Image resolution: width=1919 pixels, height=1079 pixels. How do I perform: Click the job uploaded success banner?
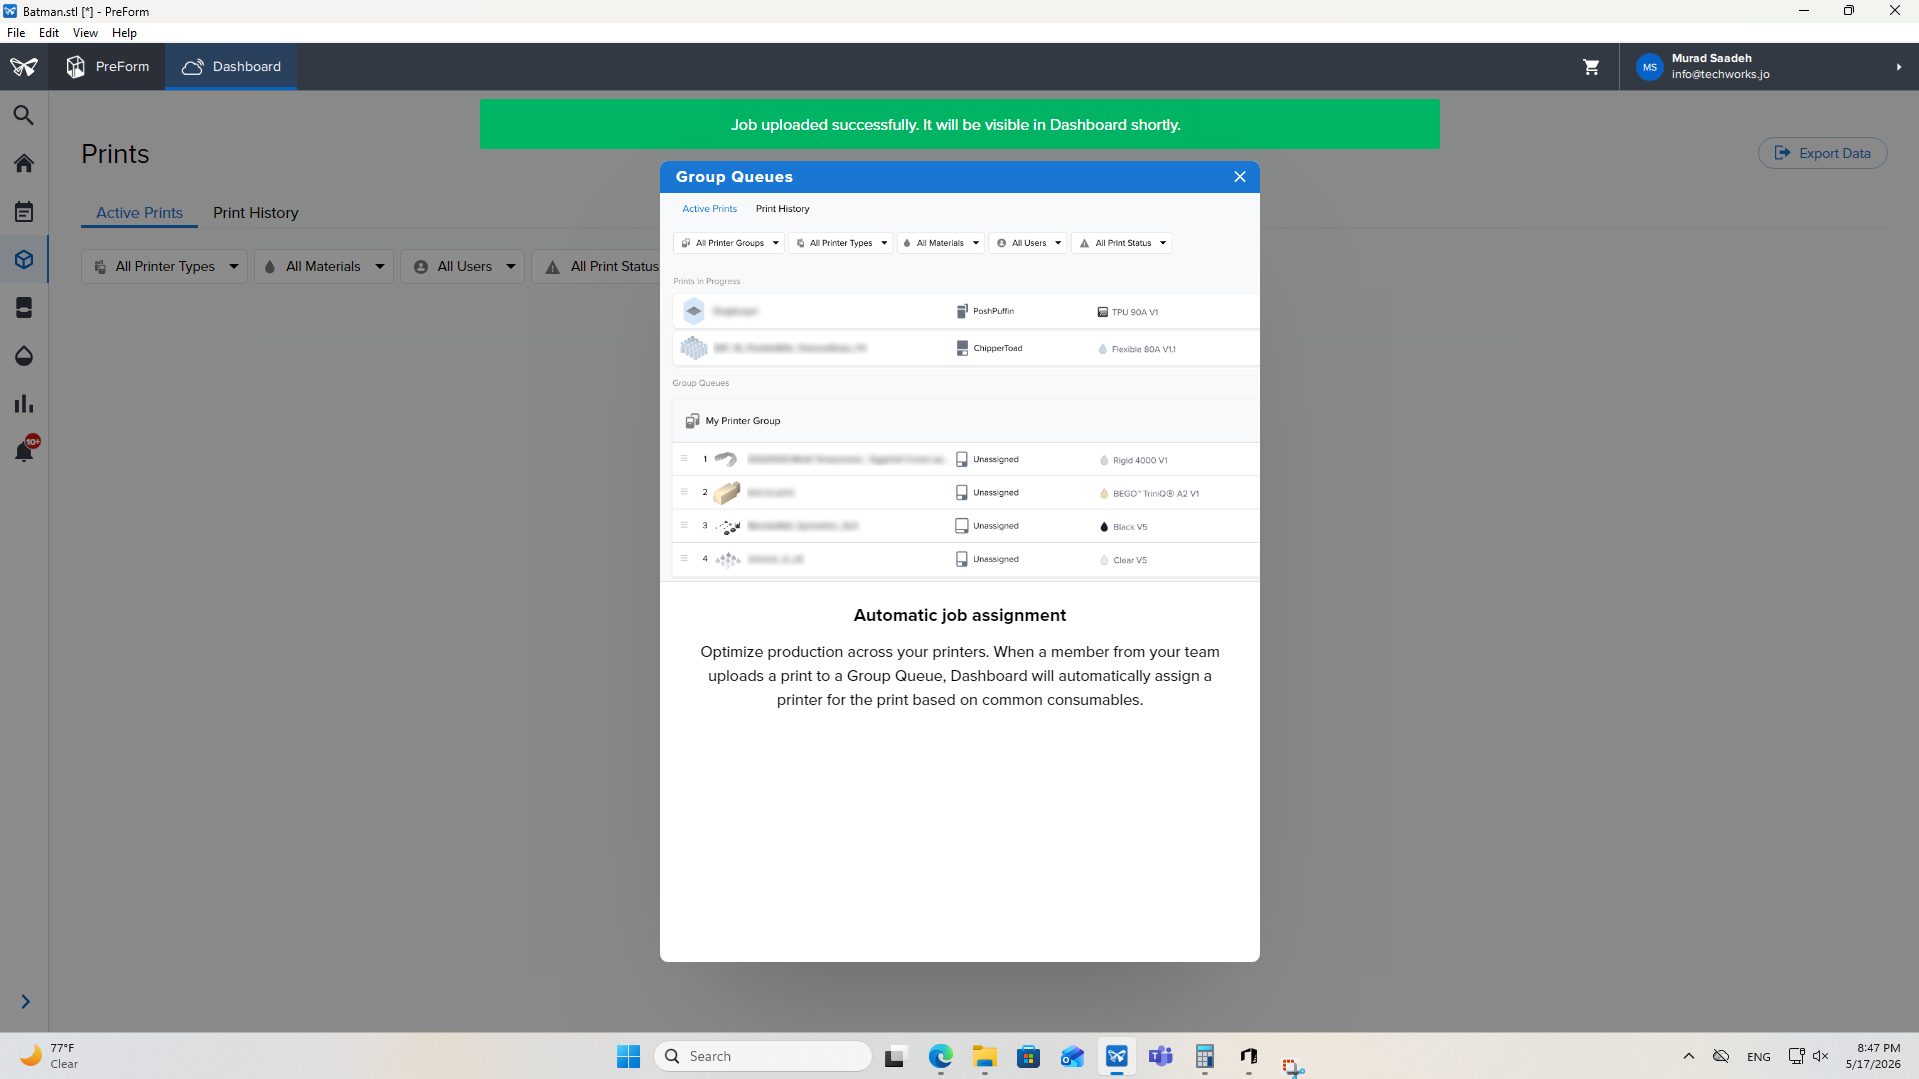click(959, 125)
